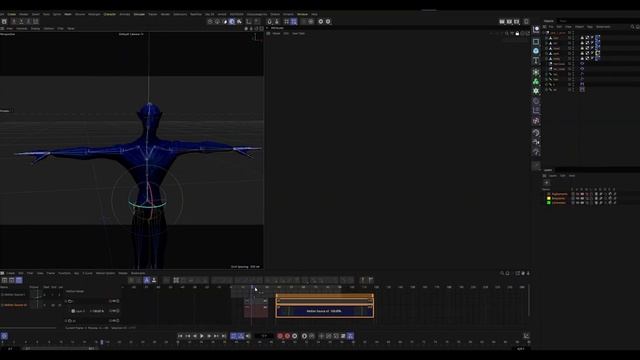Click the first gear settings icon in top toolbar
Screen dimensions: 640x360
321,21
